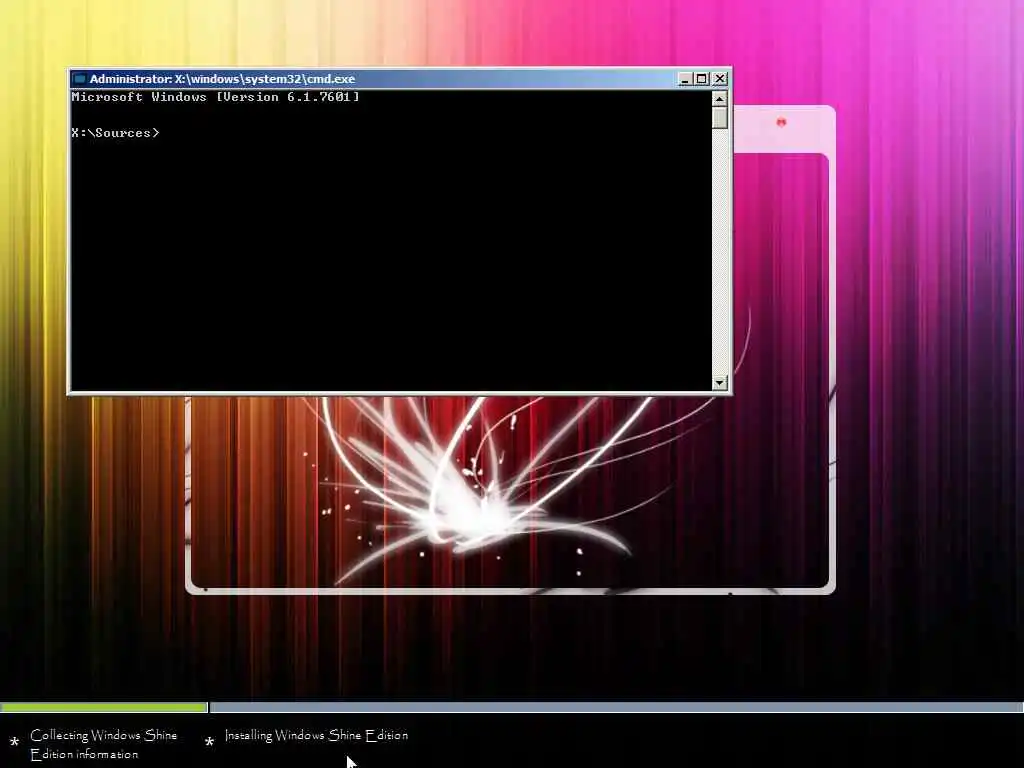Click the X:\Sources> prompt line

(x=115, y=133)
